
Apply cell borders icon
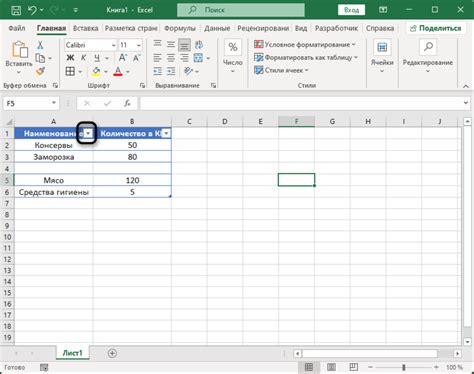(x=70, y=71)
